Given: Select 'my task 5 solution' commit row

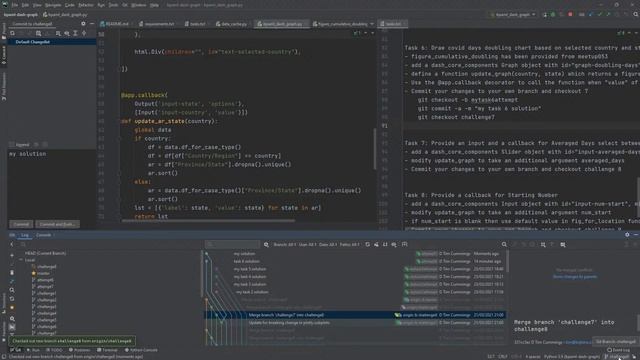Looking at the screenshot, I should [354, 269].
